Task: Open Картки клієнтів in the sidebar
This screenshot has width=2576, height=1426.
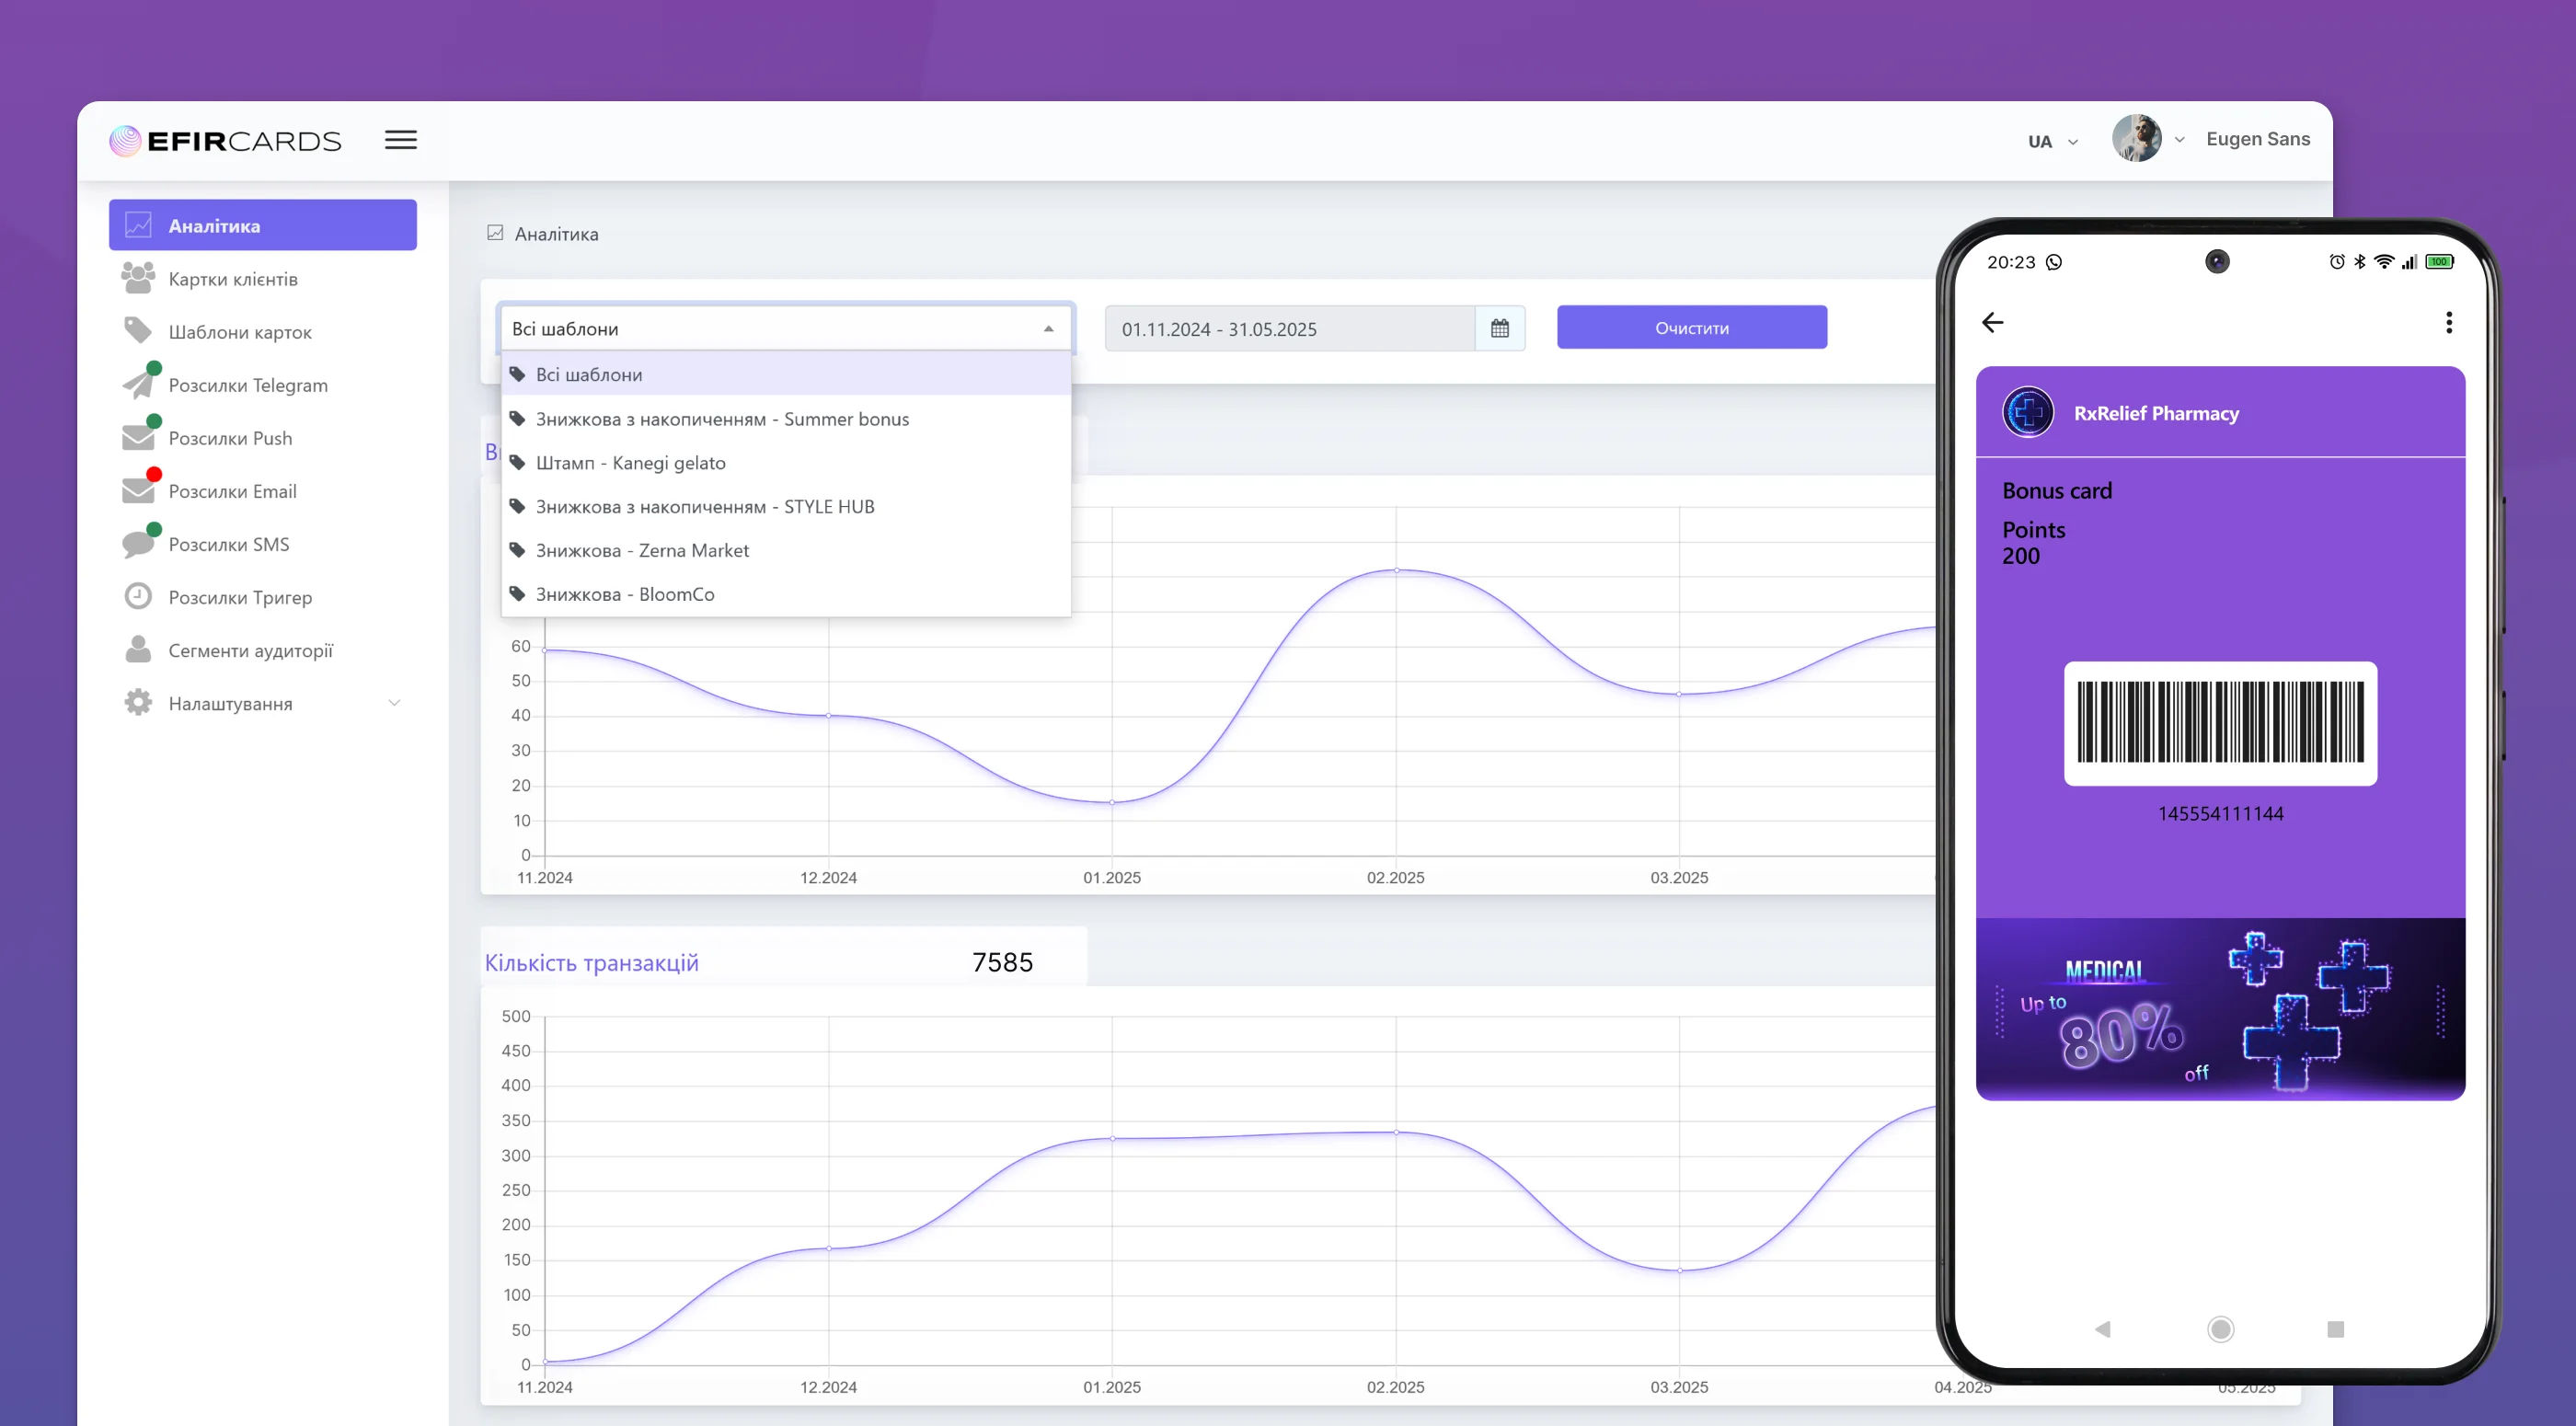Action: tap(233, 279)
